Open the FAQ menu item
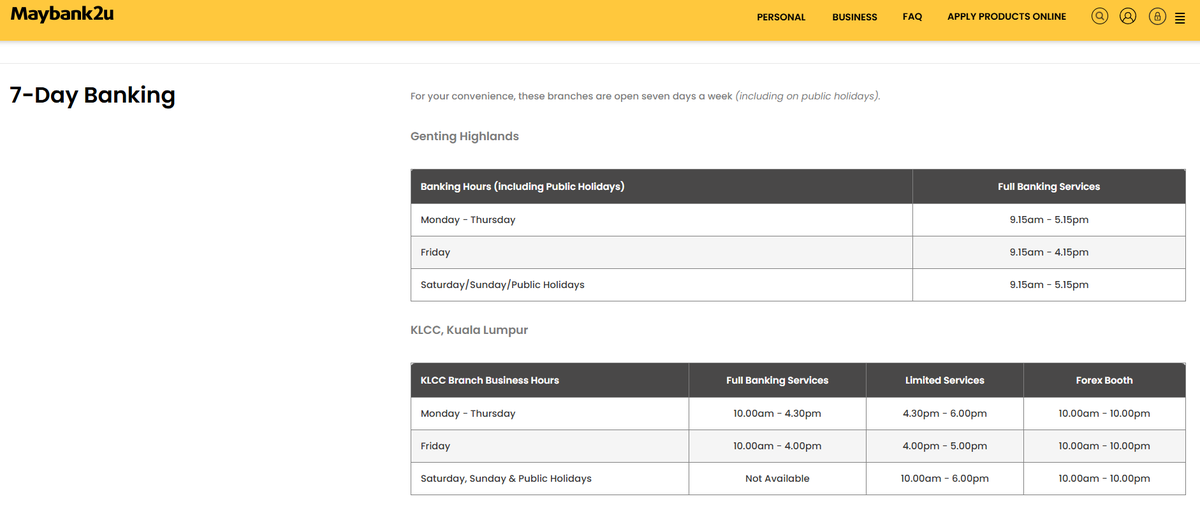 click(x=912, y=17)
